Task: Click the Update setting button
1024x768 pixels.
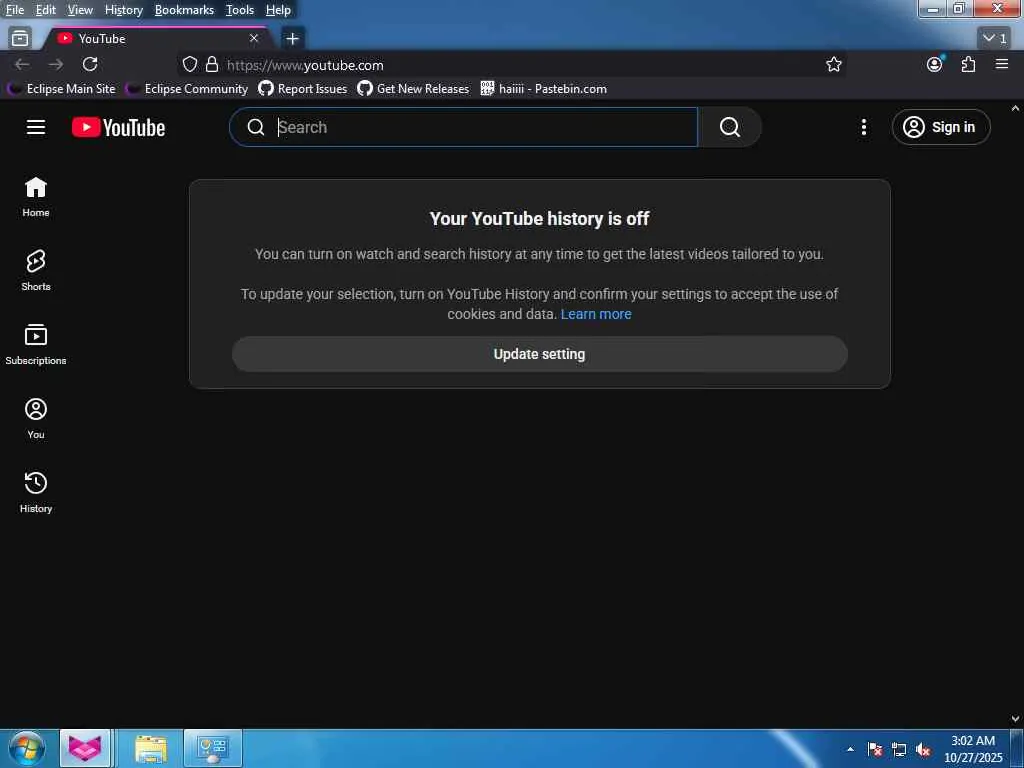Action: (x=539, y=354)
